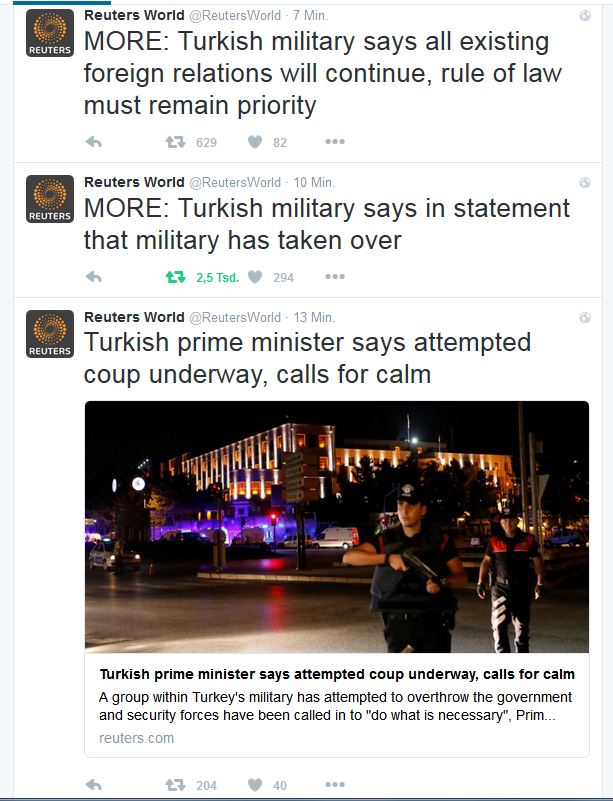Like the tweet with 82 likes
This screenshot has width=613, height=801.
tap(255, 142)
